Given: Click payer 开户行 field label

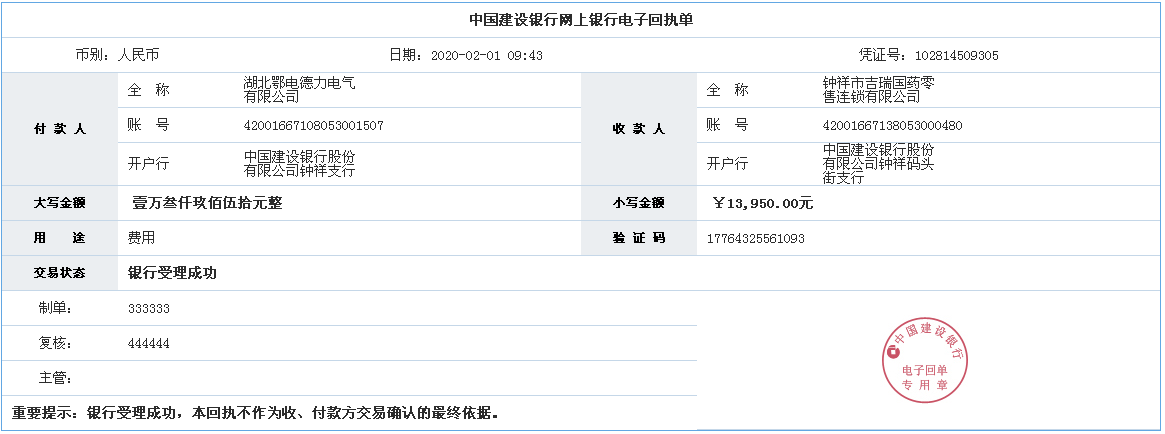Looking at the screenshot, I should coord(149,164).
